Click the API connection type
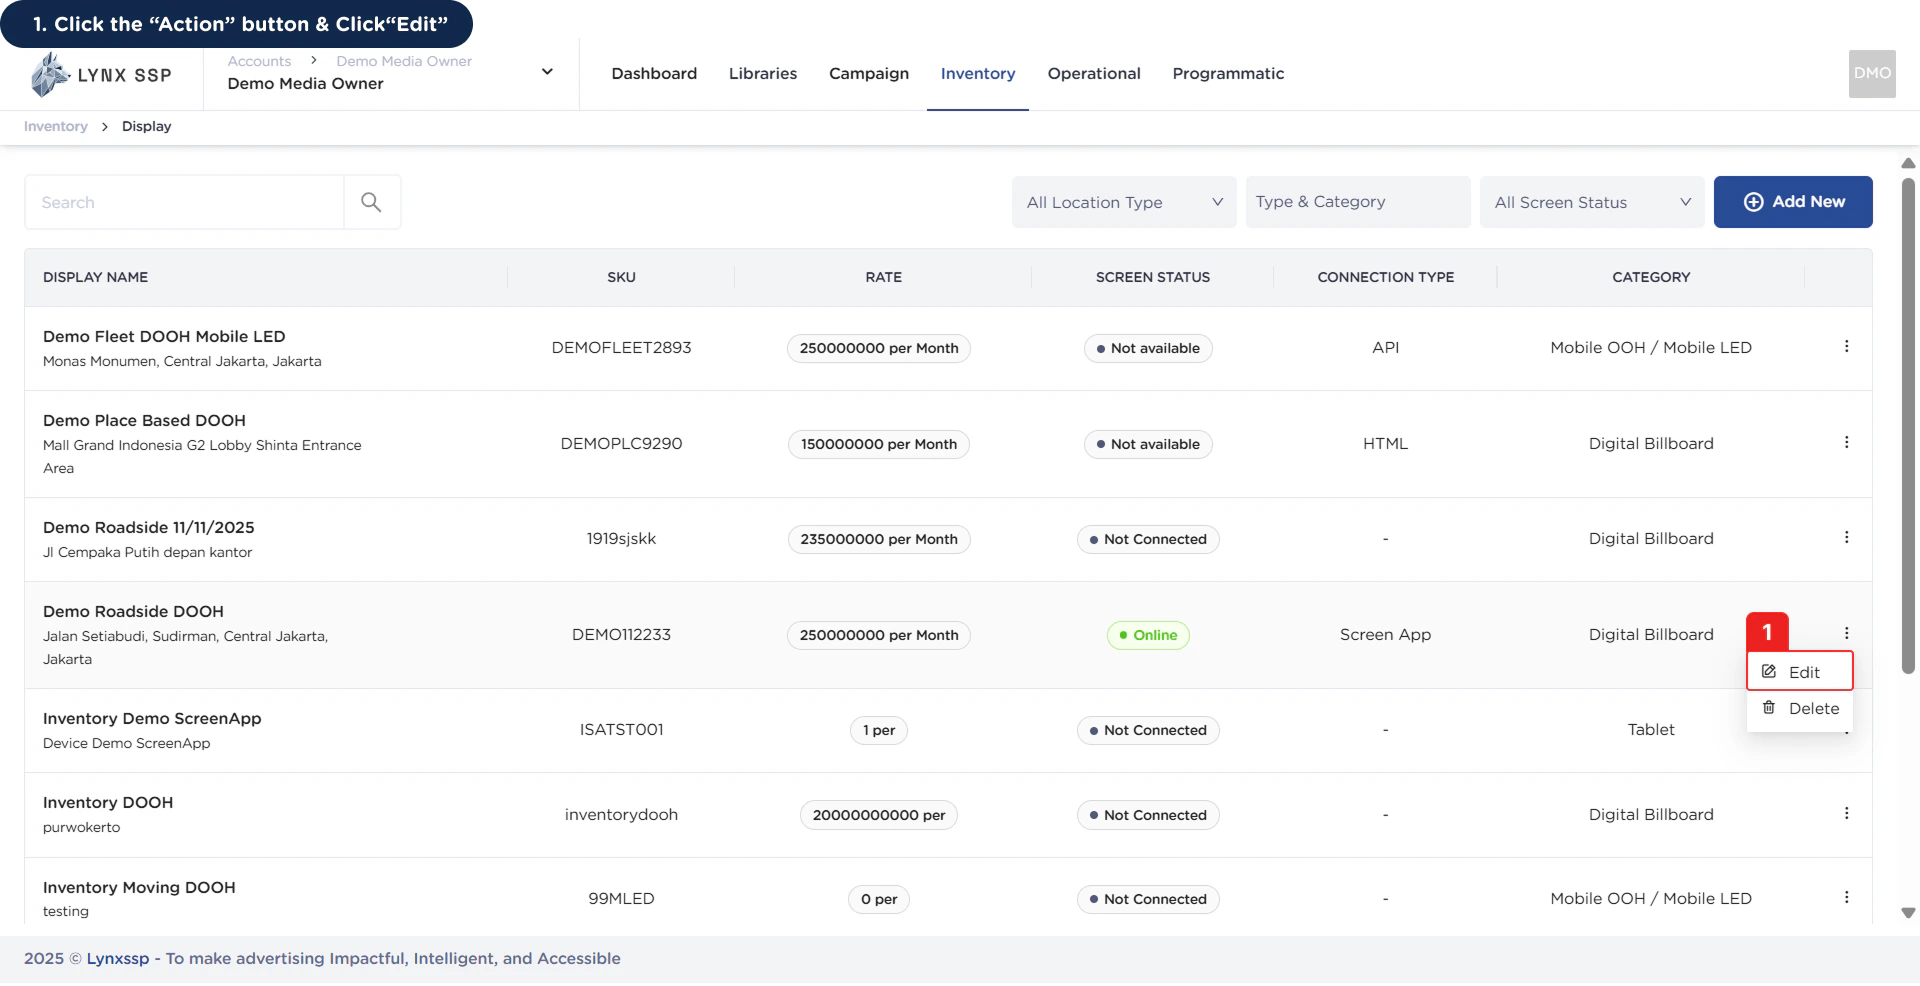 tap(1385, 348)
